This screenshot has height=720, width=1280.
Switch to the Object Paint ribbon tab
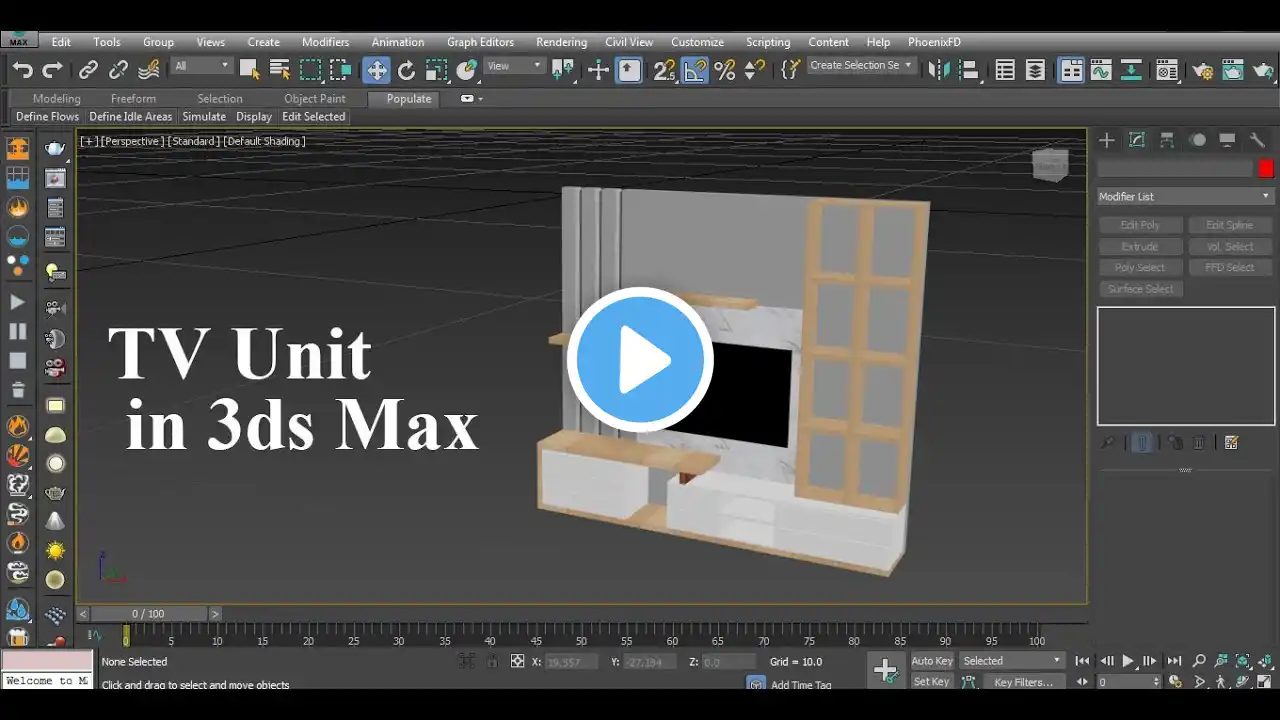(x=315, y=99)
